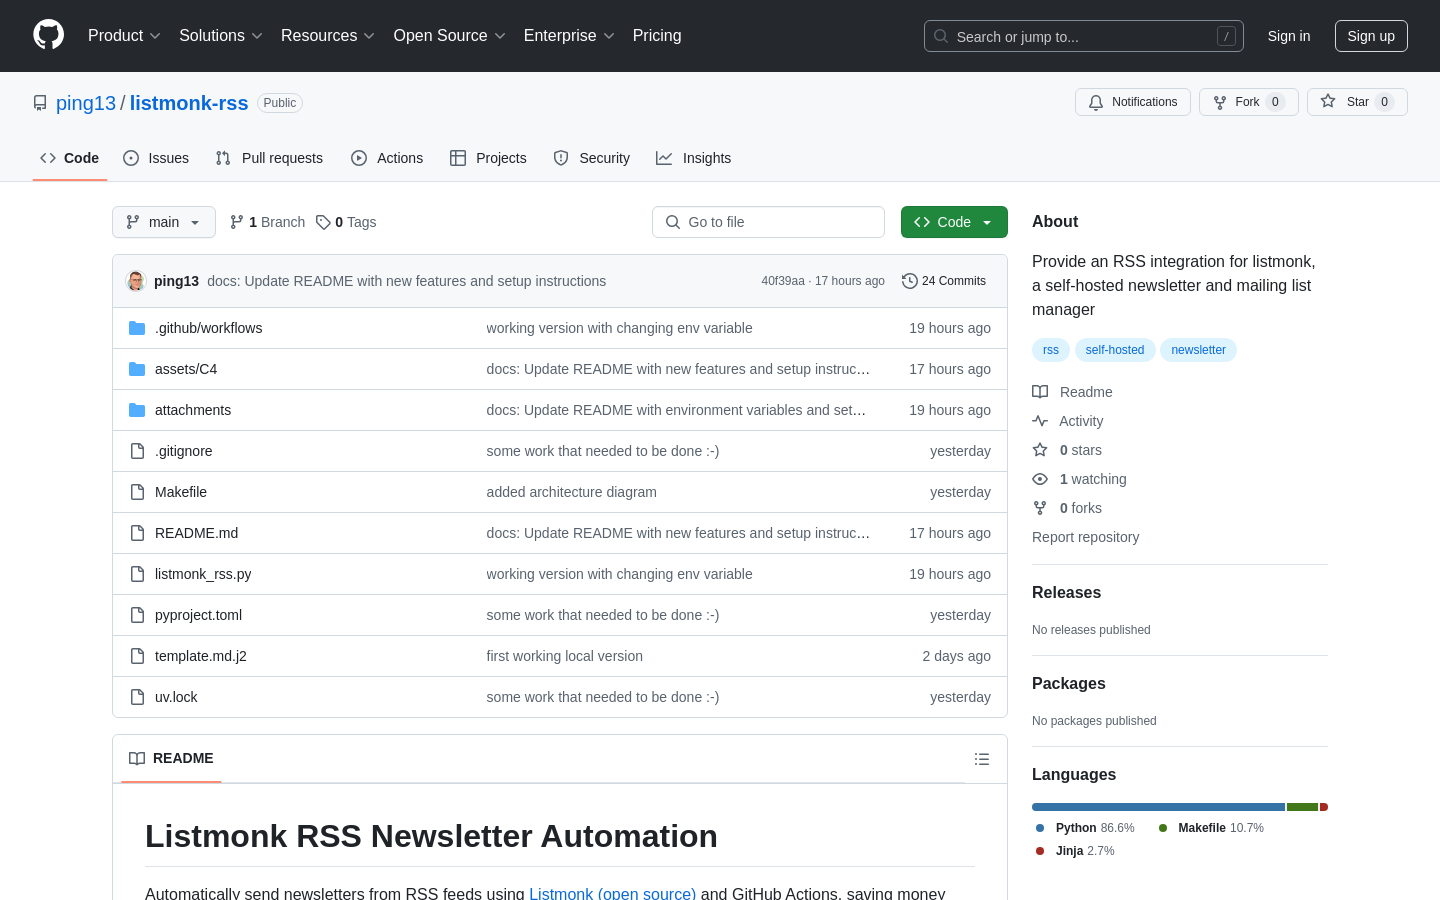Click the Python blue language bar segment
This screenshot has height=900, width=1440.
coord(1158,807)
